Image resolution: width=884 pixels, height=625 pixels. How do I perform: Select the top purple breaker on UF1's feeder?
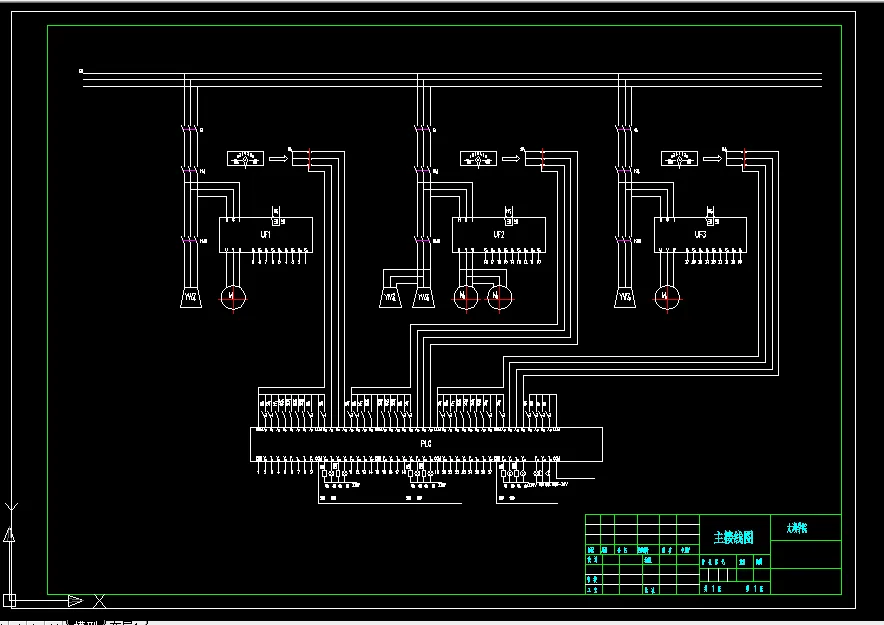(x=190, y=129)
